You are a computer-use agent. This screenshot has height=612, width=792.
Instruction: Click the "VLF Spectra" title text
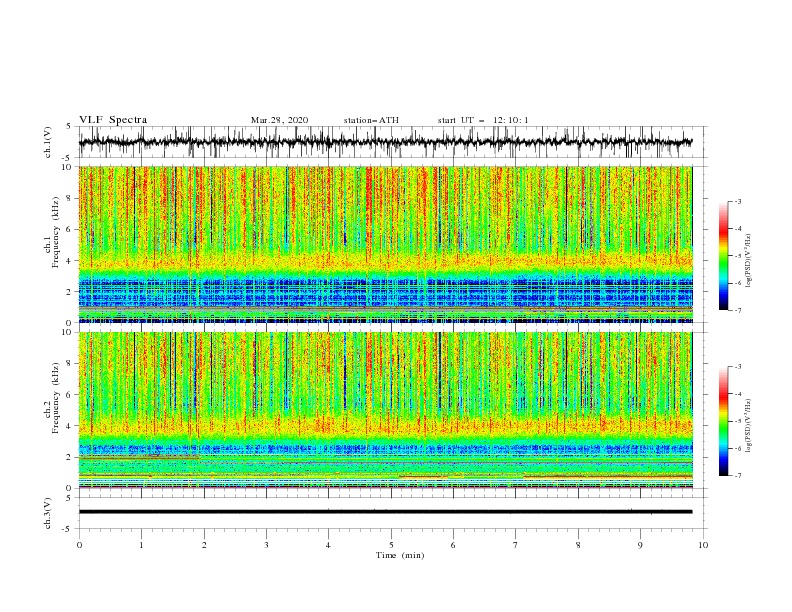coord(113,120)
